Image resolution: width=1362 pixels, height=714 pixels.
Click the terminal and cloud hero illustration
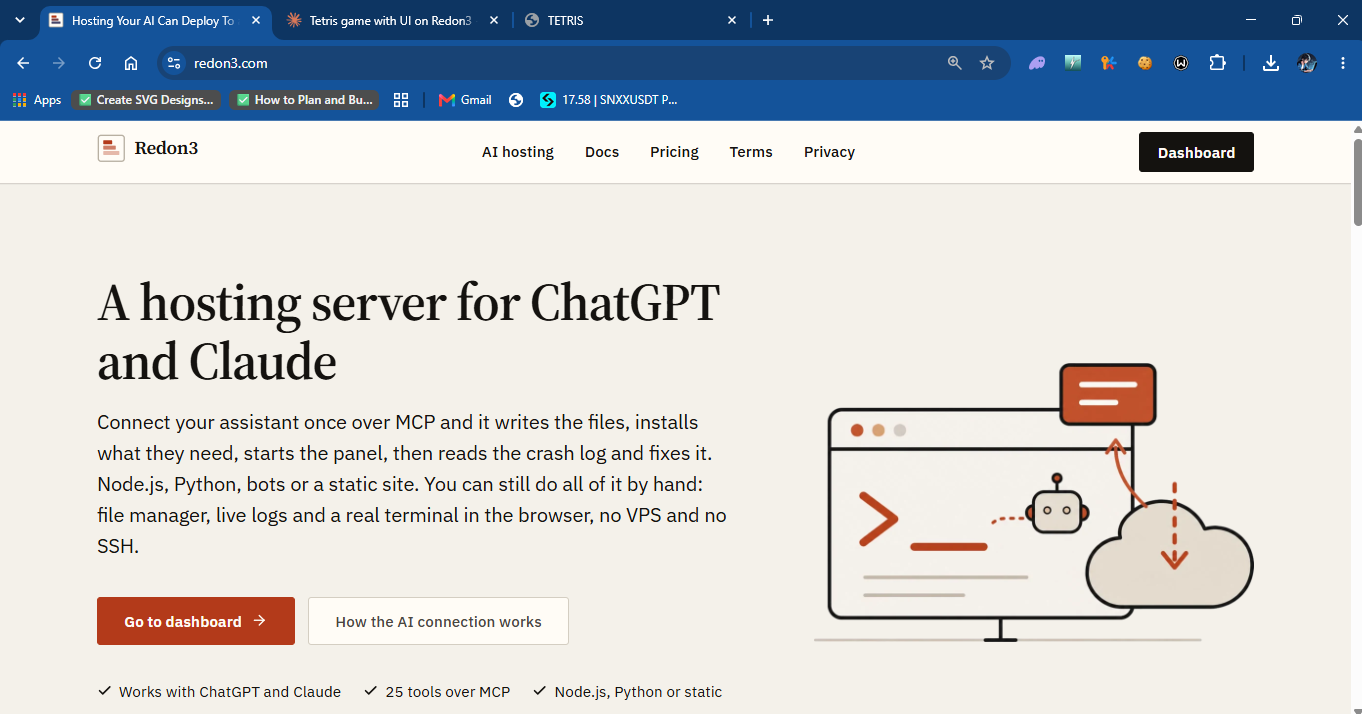tap(1033, 503)
